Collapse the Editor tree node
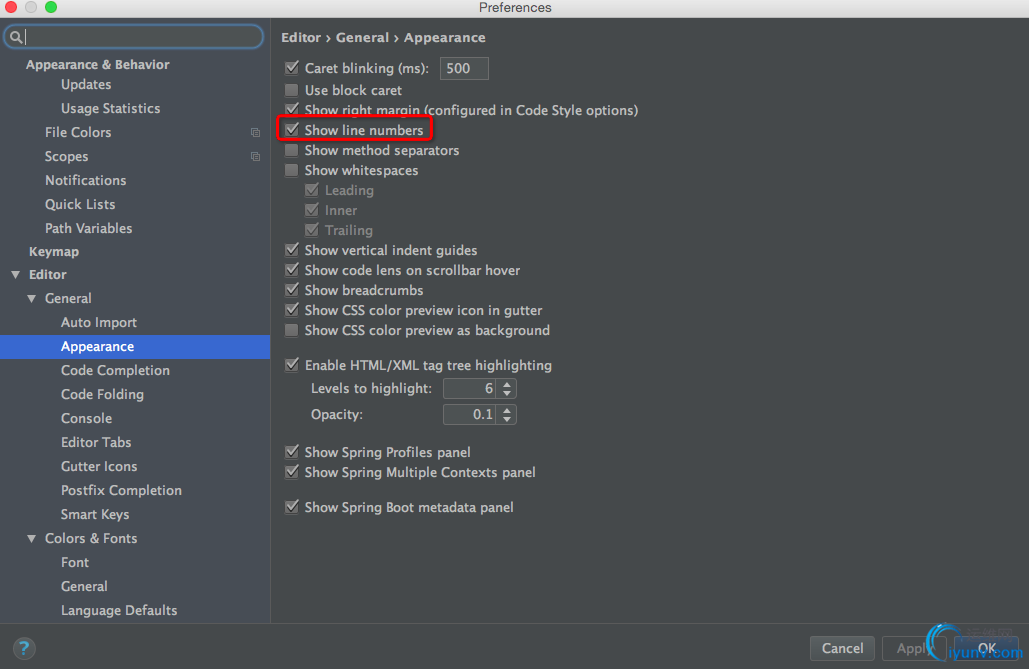 tap(16, 274)
